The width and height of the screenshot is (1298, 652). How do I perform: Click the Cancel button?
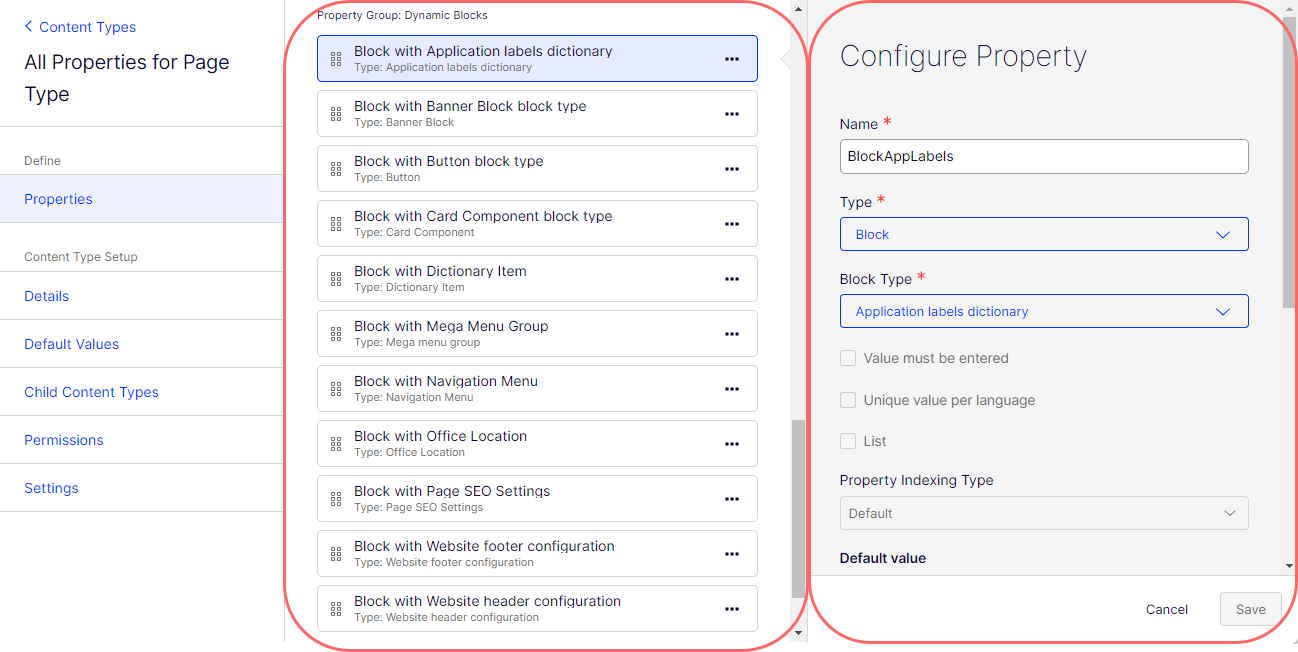pos(1167,609)
